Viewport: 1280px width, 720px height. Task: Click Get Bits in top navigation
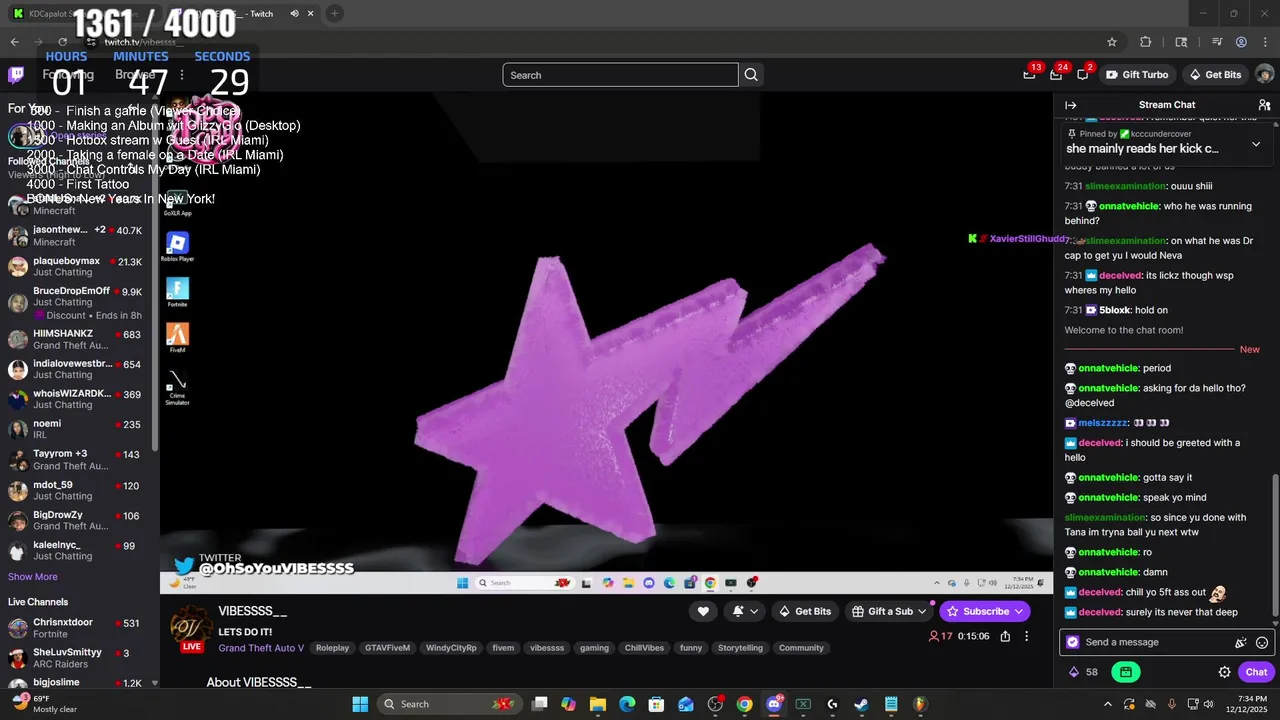1215,75
